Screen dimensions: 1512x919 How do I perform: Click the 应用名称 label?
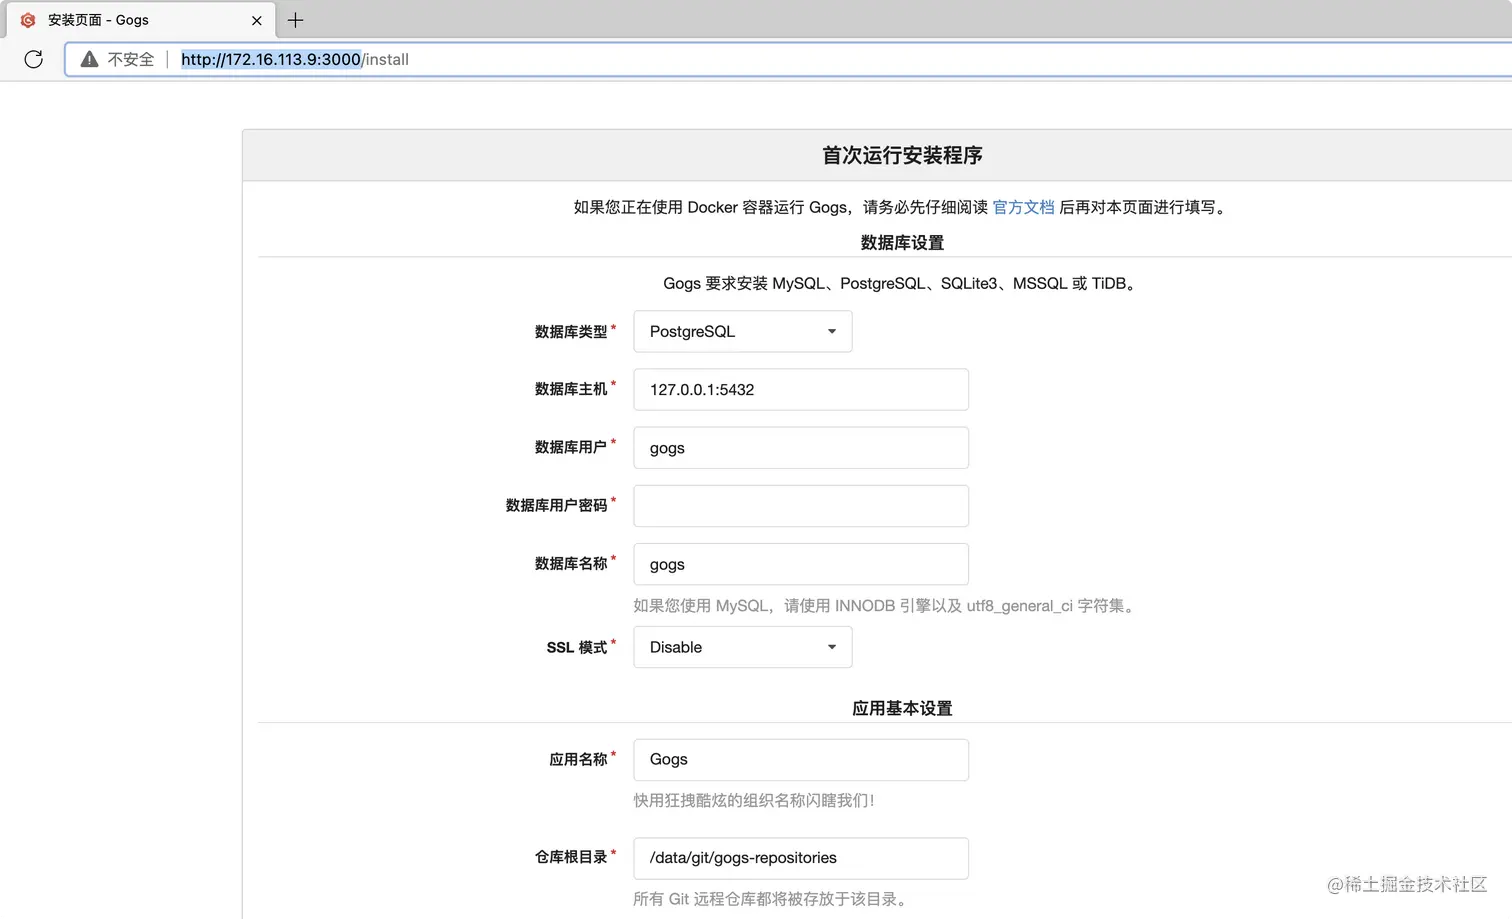pyautogui.click(x=578, y=759)
